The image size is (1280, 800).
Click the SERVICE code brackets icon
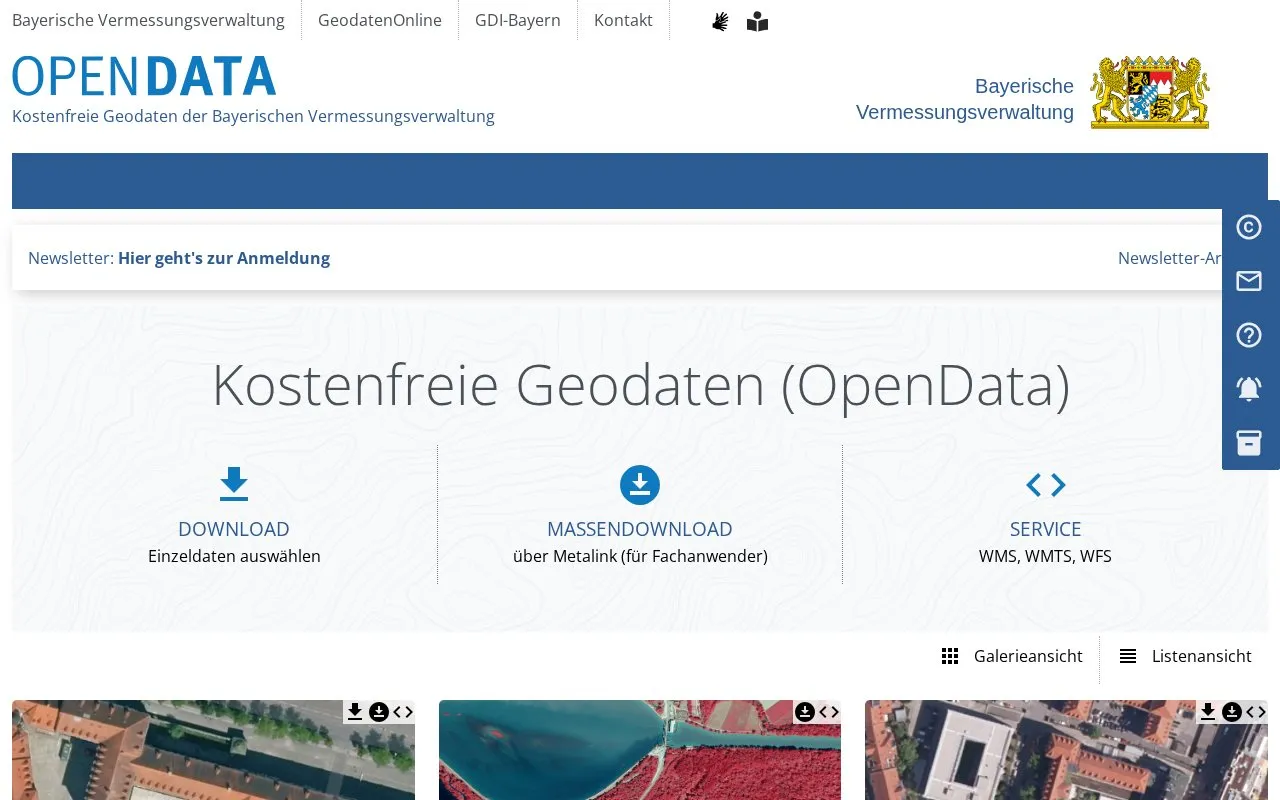pos(1046,485)
